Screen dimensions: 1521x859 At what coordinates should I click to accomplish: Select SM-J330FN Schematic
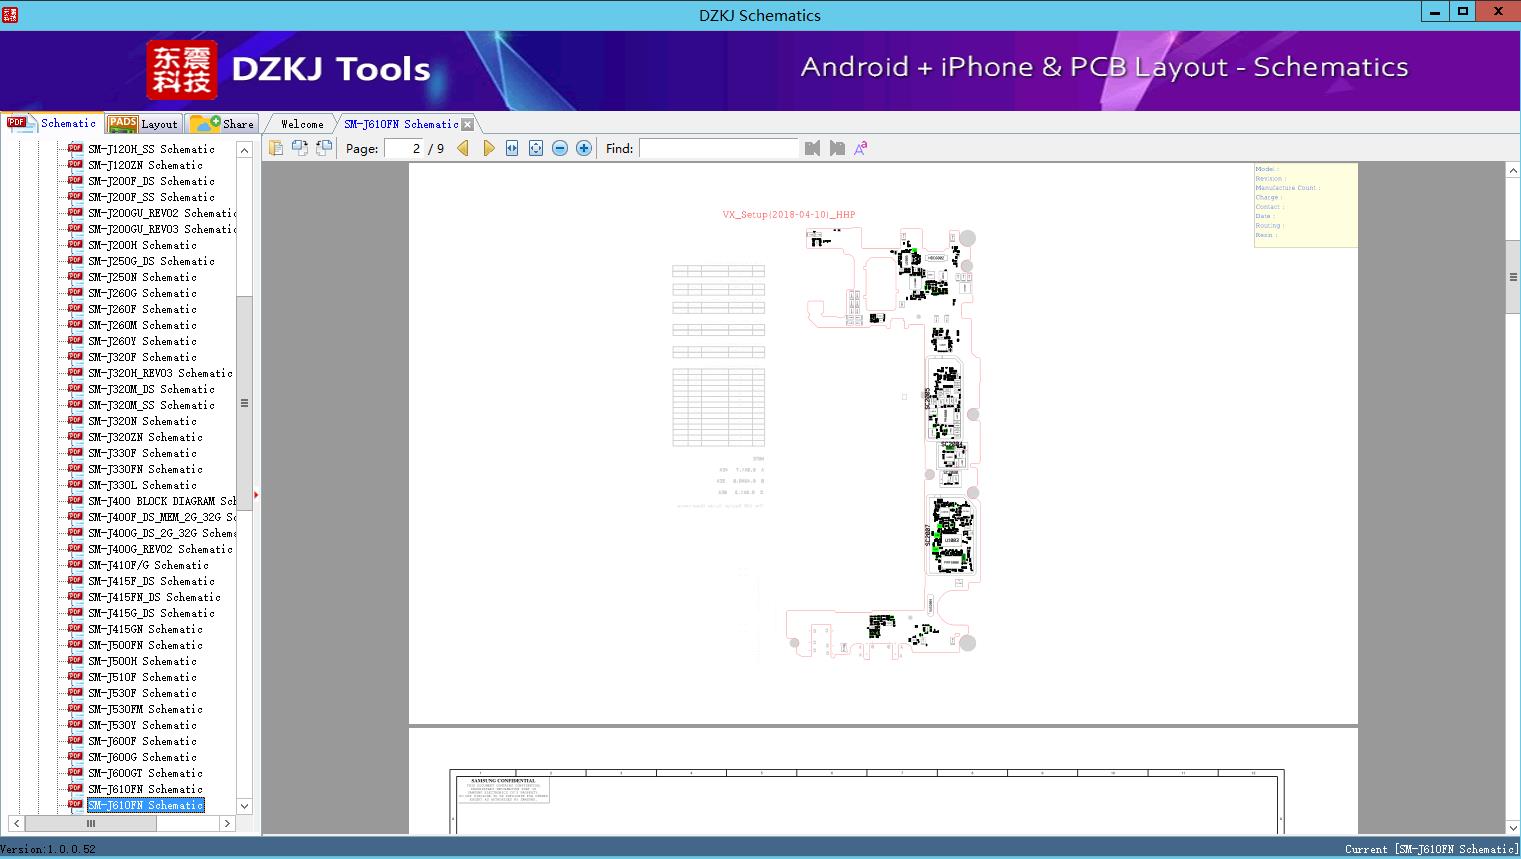coord(145,469)
